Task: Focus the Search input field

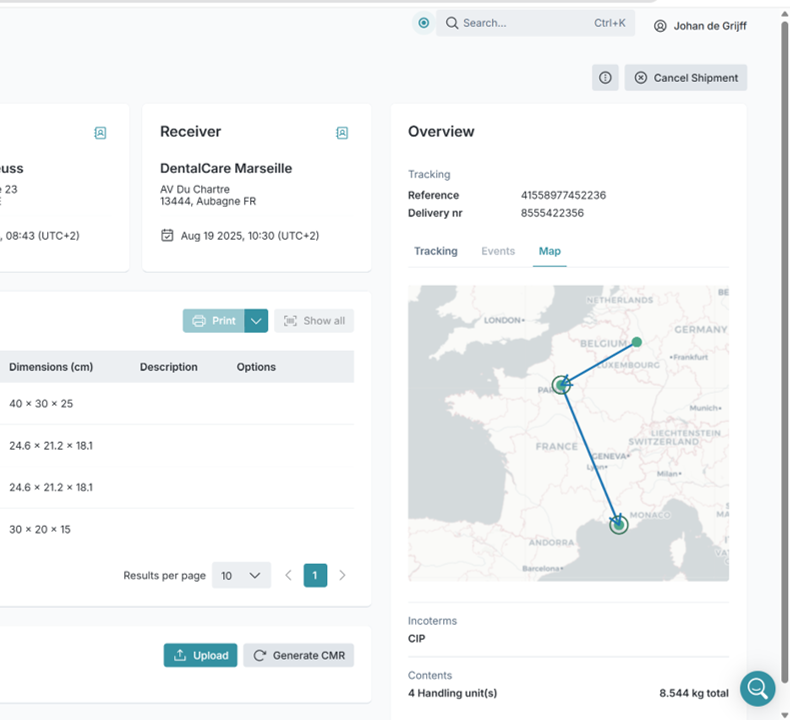Action: tap(536, 23)
